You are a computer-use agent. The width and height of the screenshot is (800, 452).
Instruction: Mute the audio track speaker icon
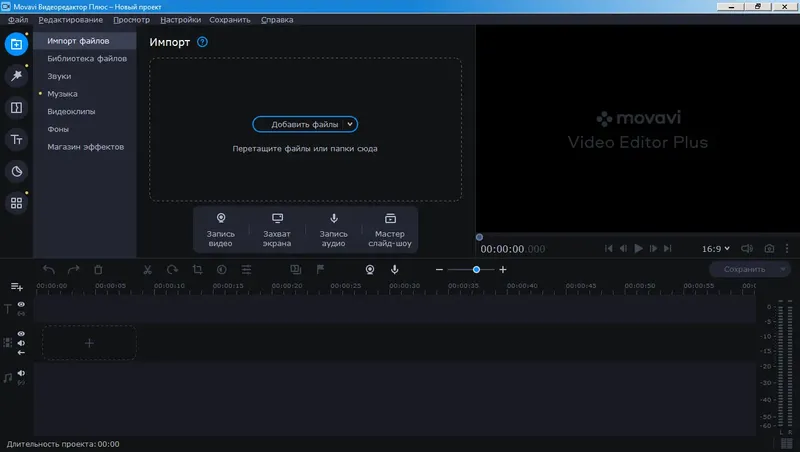click(21, 373)
